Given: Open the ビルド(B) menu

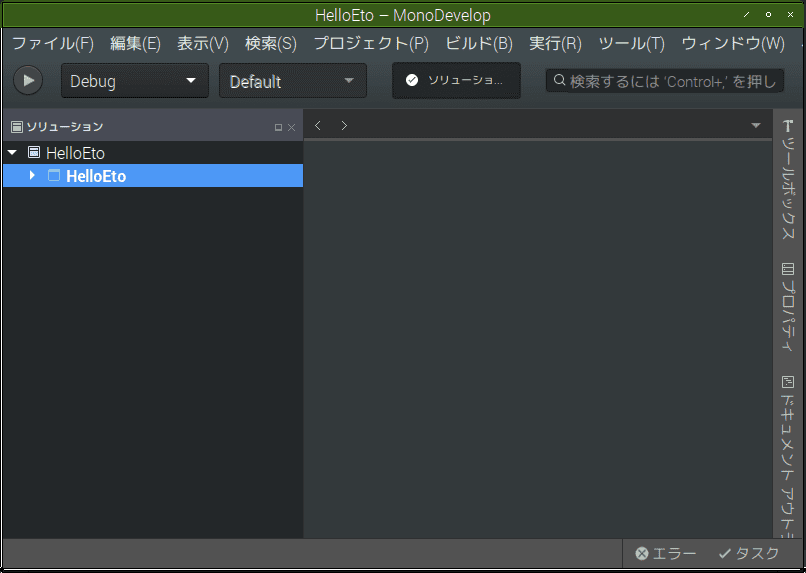Looking at the screenshot, I should (479, 43).
